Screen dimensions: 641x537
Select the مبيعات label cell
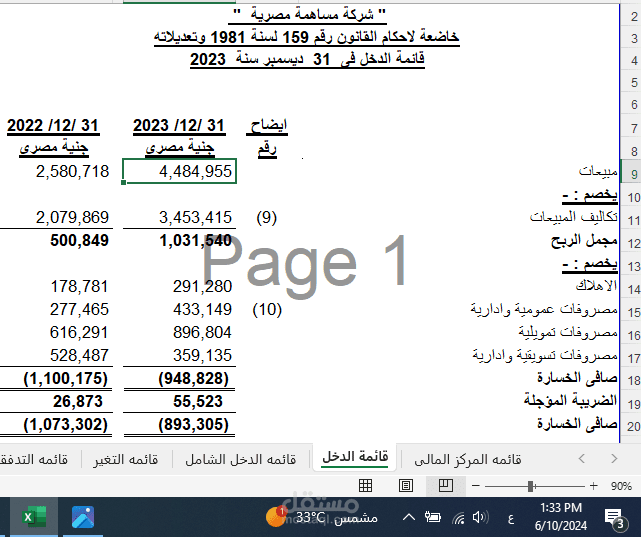(598, 171)
